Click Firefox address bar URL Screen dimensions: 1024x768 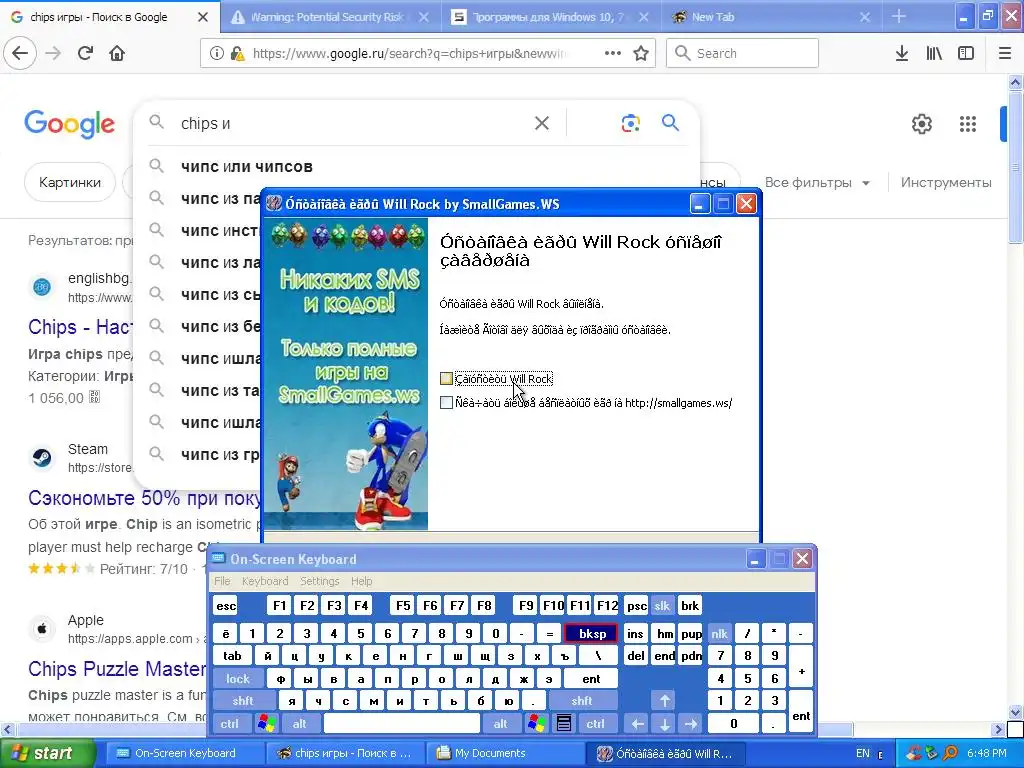coord(411,53)
